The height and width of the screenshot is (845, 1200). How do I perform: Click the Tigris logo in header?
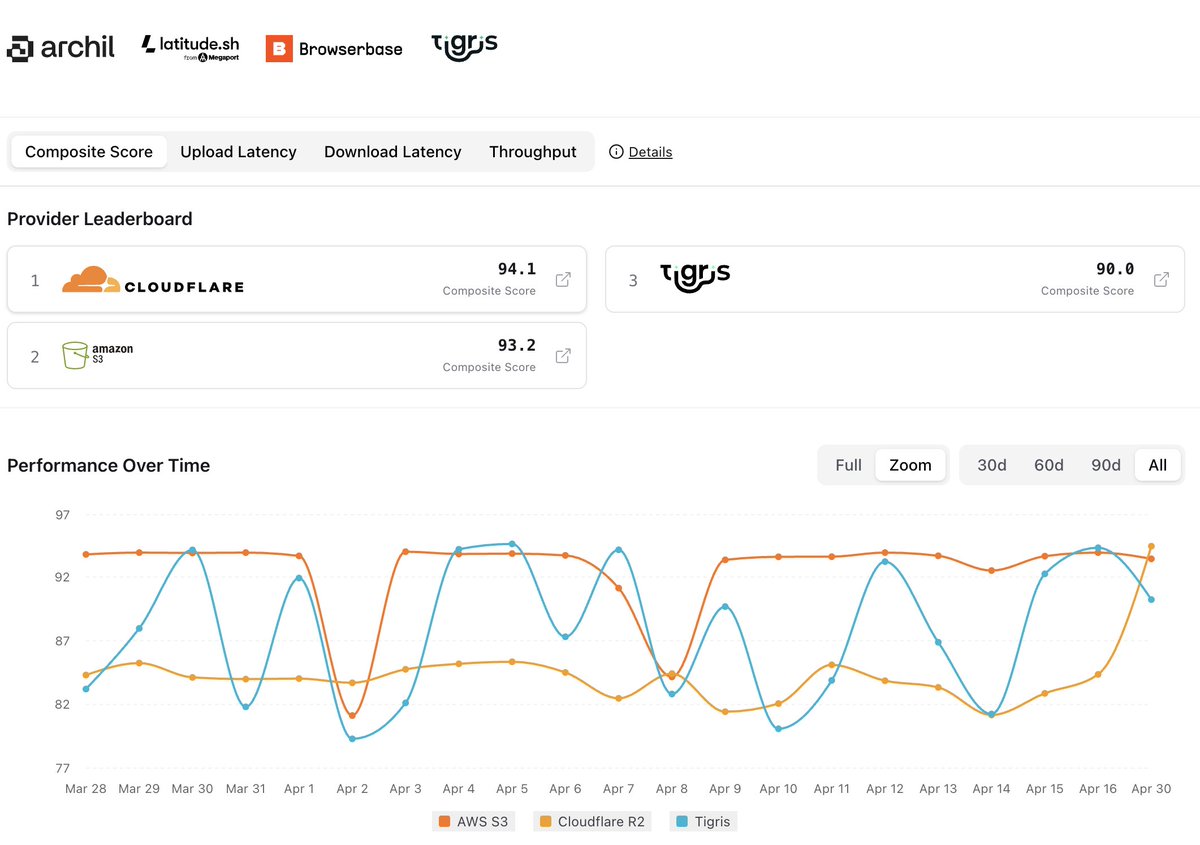[464, 47]
